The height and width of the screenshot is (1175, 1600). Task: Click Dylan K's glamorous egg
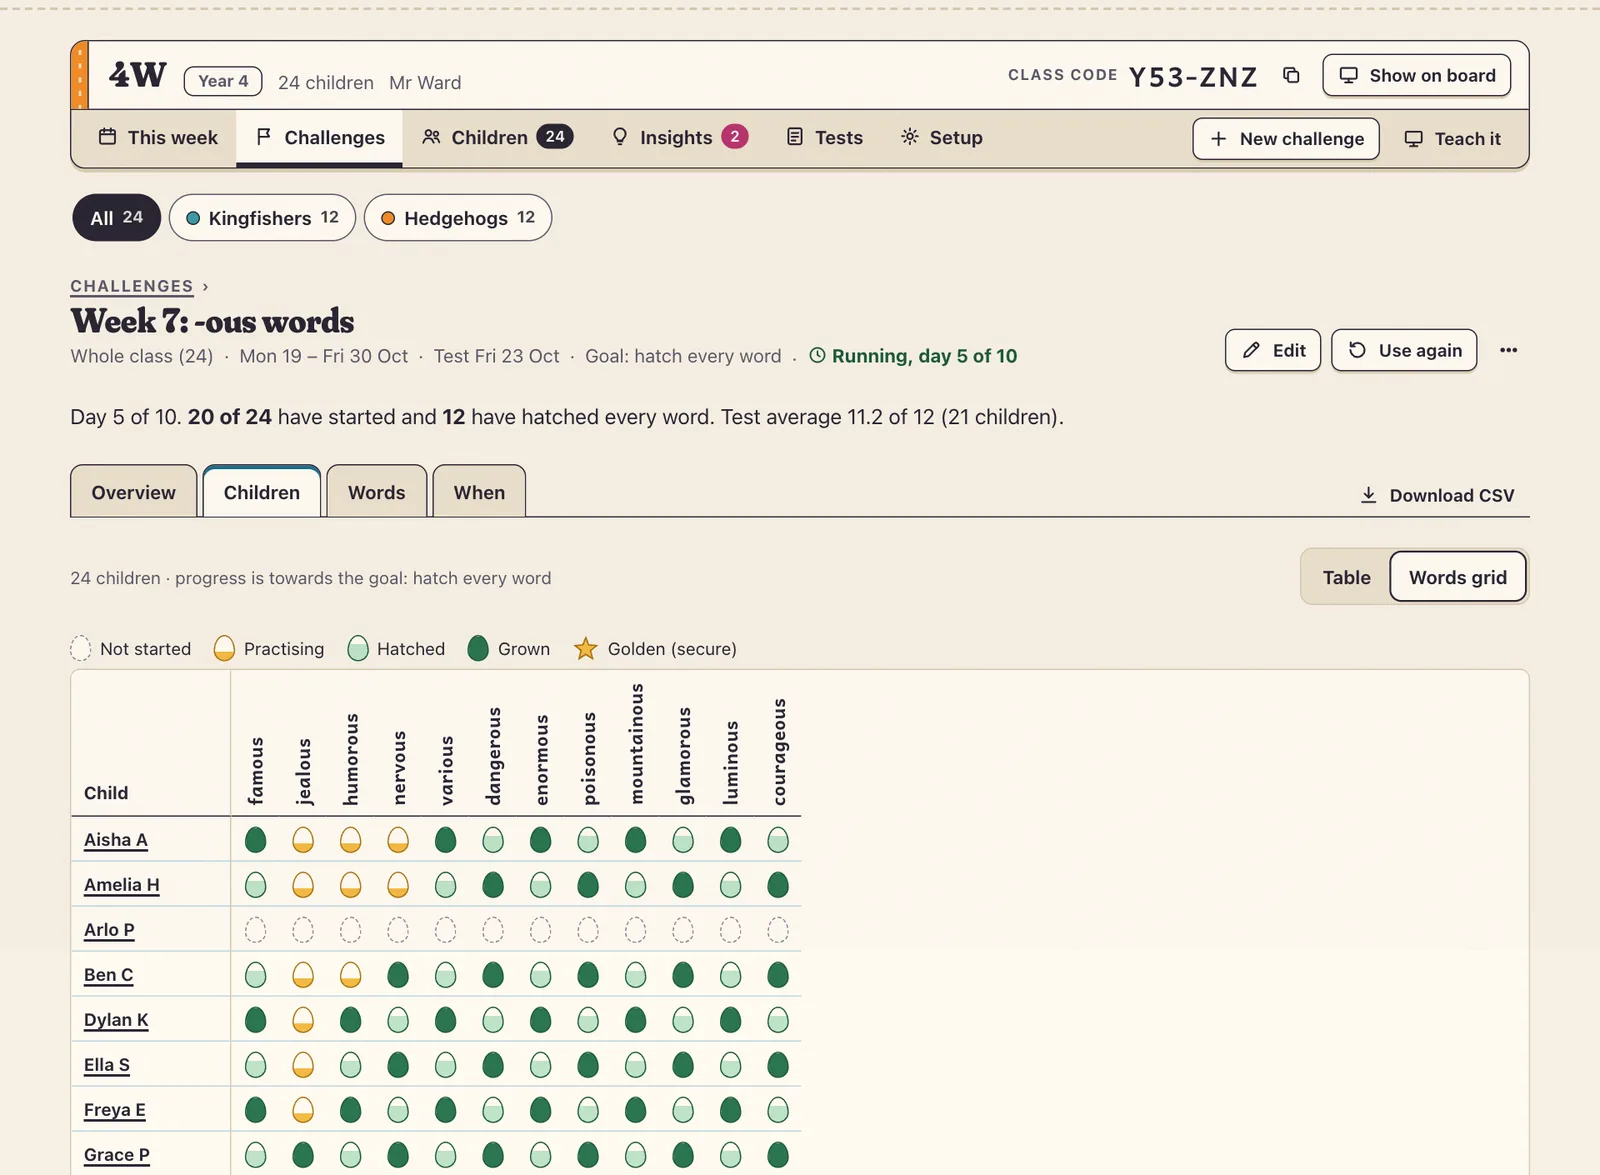683,1020
